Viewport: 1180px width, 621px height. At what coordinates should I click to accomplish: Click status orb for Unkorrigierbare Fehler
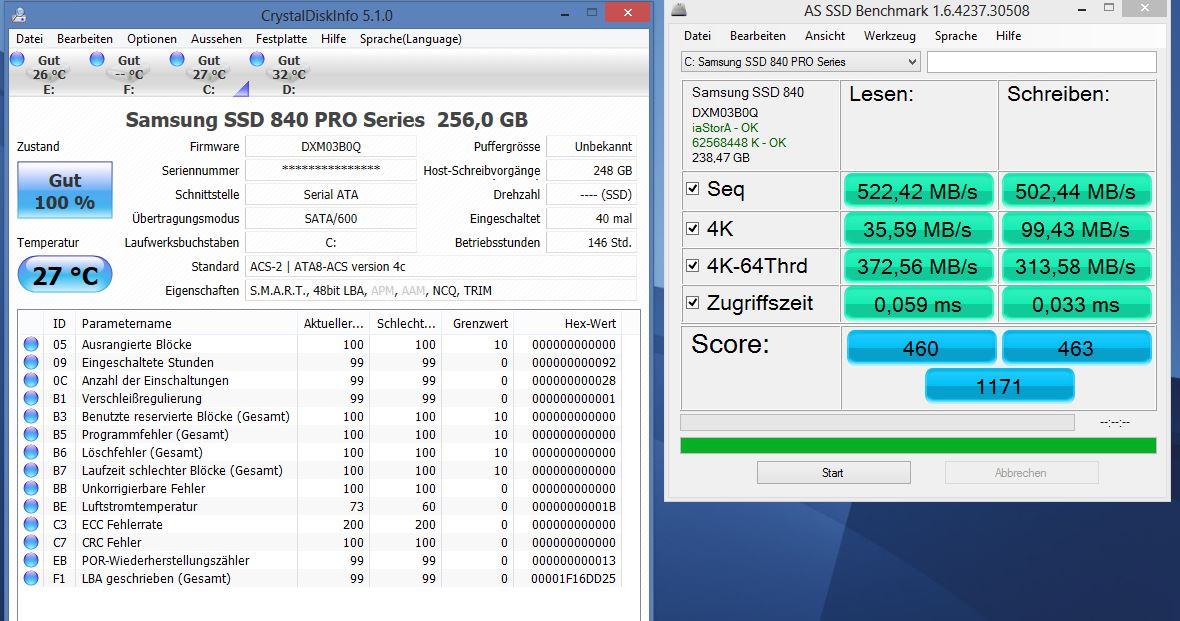[x=31, y=489]
